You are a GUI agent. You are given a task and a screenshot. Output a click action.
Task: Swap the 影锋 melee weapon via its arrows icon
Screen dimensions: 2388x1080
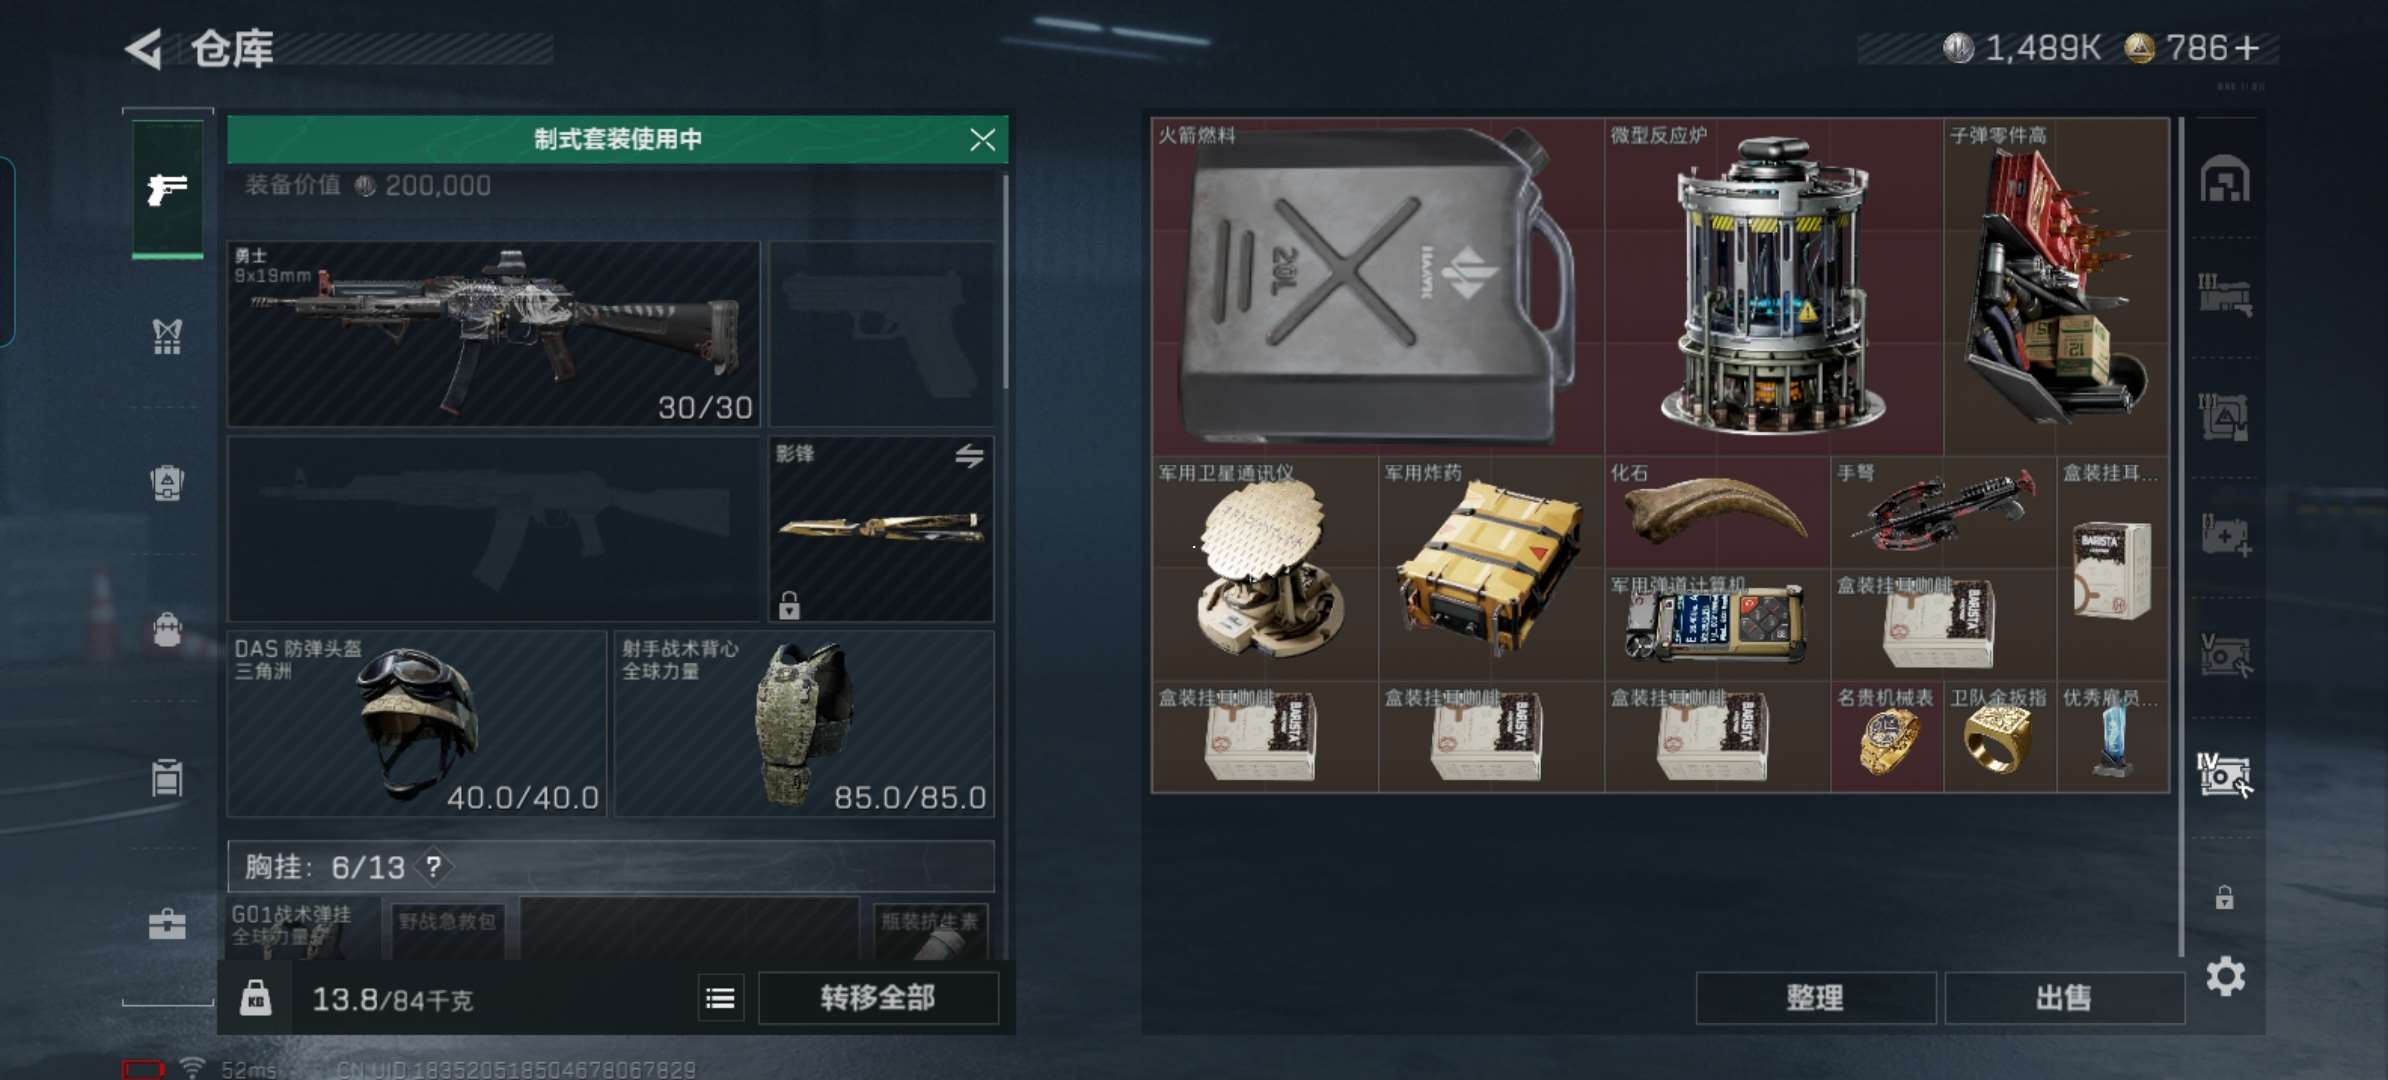[969, 457]
